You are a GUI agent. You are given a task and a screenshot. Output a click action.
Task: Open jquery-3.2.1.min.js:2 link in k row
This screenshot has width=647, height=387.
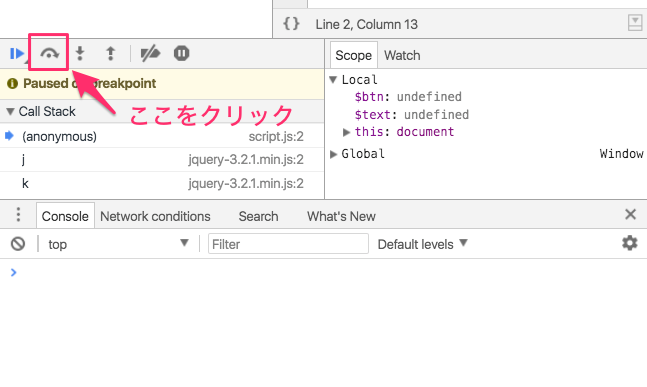(x=246, y=183)
